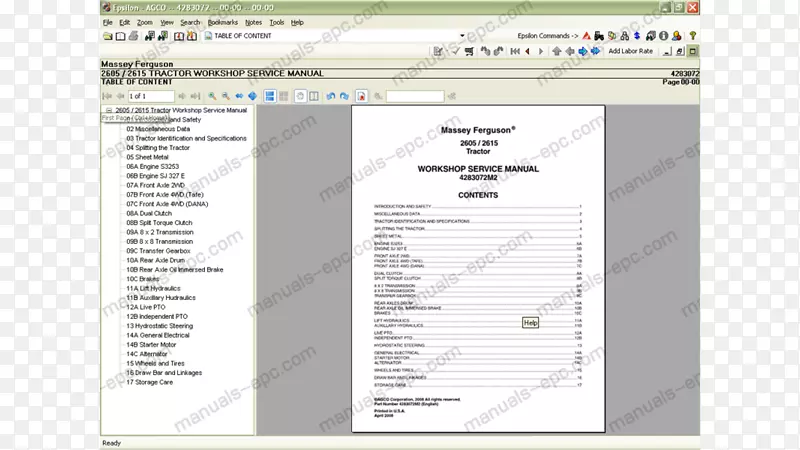Click the rotate counterclockwise icon

point(330,96)
